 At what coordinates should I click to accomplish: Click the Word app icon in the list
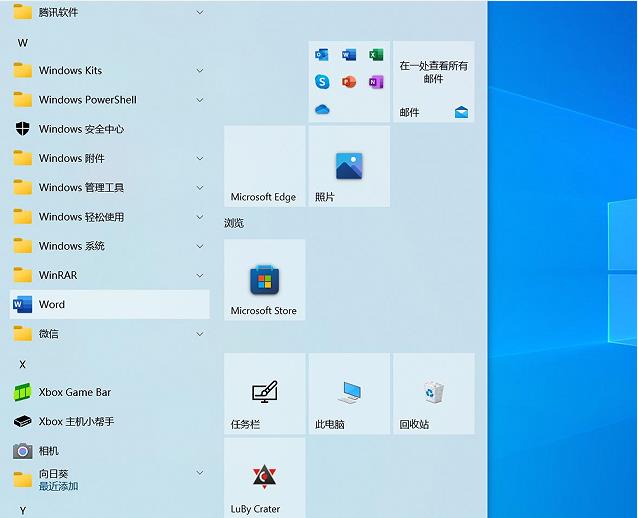22,304
